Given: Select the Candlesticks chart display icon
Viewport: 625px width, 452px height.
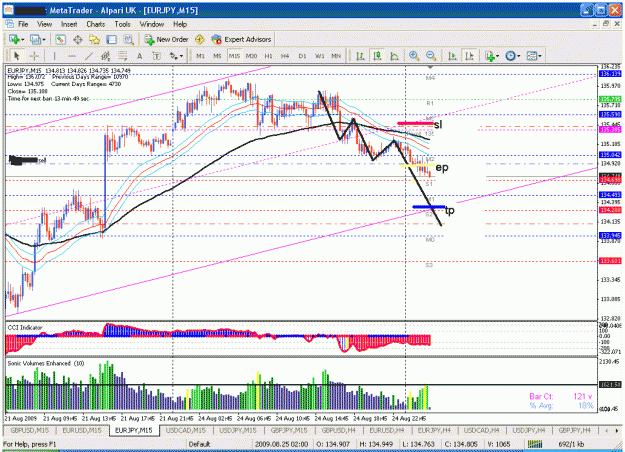Looking at the screenshot, I should [377, 56].
